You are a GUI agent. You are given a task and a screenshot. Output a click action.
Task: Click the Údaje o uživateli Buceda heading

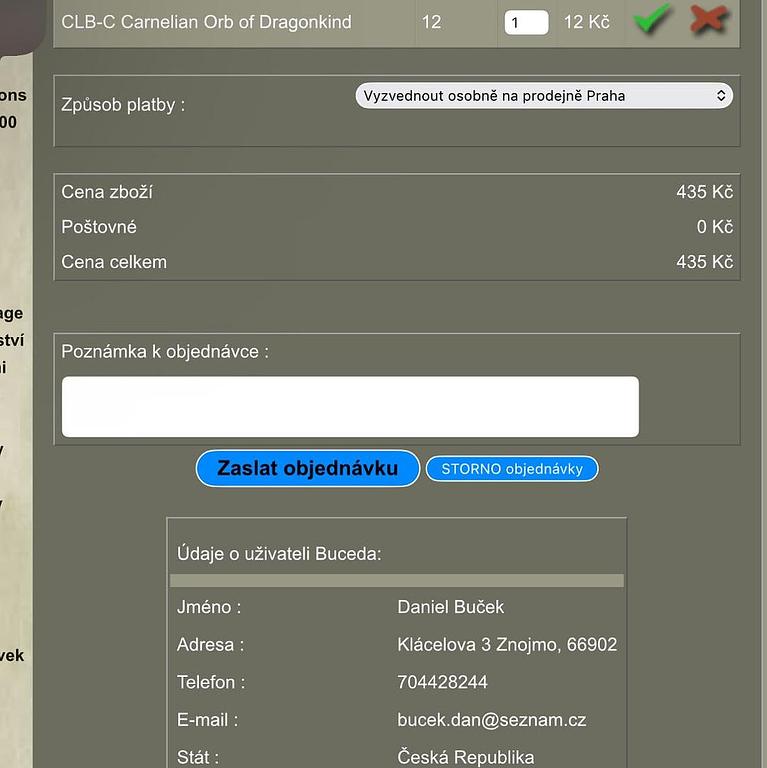pyautogui.click(x=279, y=554)
